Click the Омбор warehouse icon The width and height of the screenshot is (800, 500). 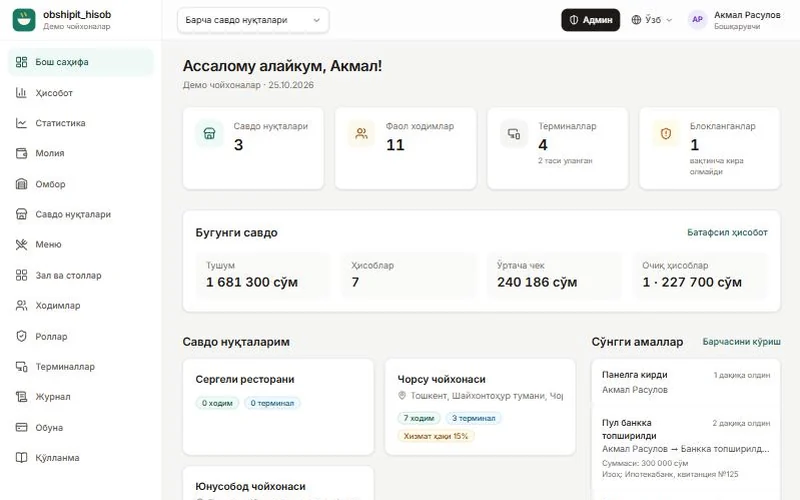tap(21, 184)
